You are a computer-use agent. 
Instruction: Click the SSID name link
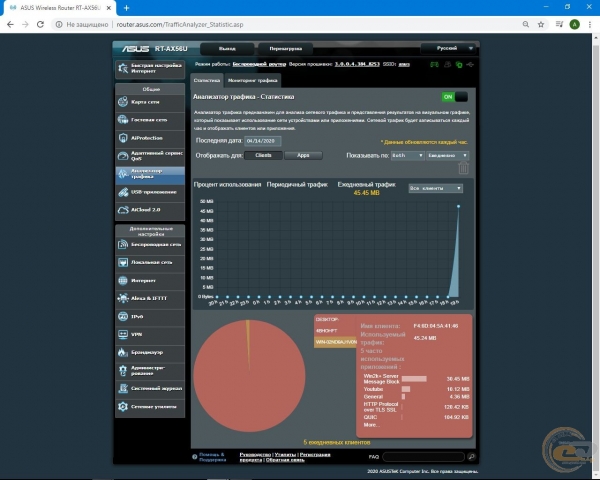point(404,64)
